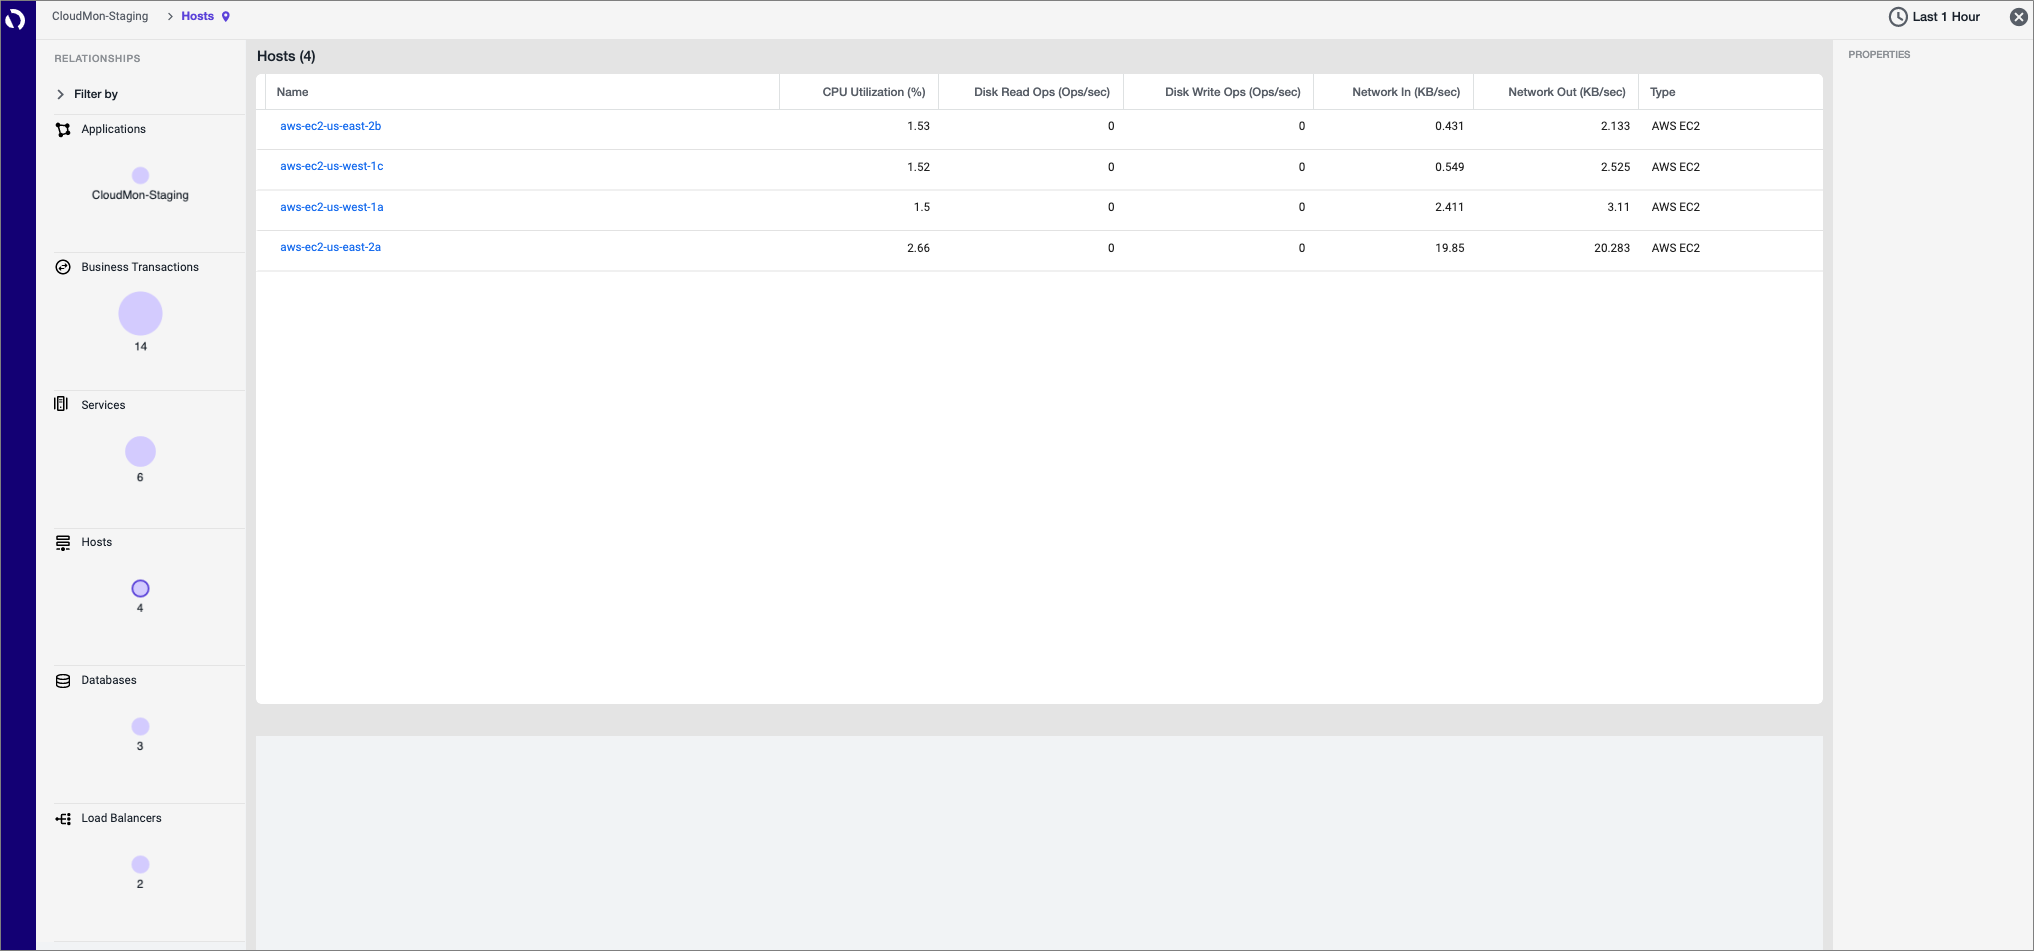Click the Hosts label in Relationships
The height and width of the screenshot is (951, 2034).
pyautogui.click(x=96, y=542)
